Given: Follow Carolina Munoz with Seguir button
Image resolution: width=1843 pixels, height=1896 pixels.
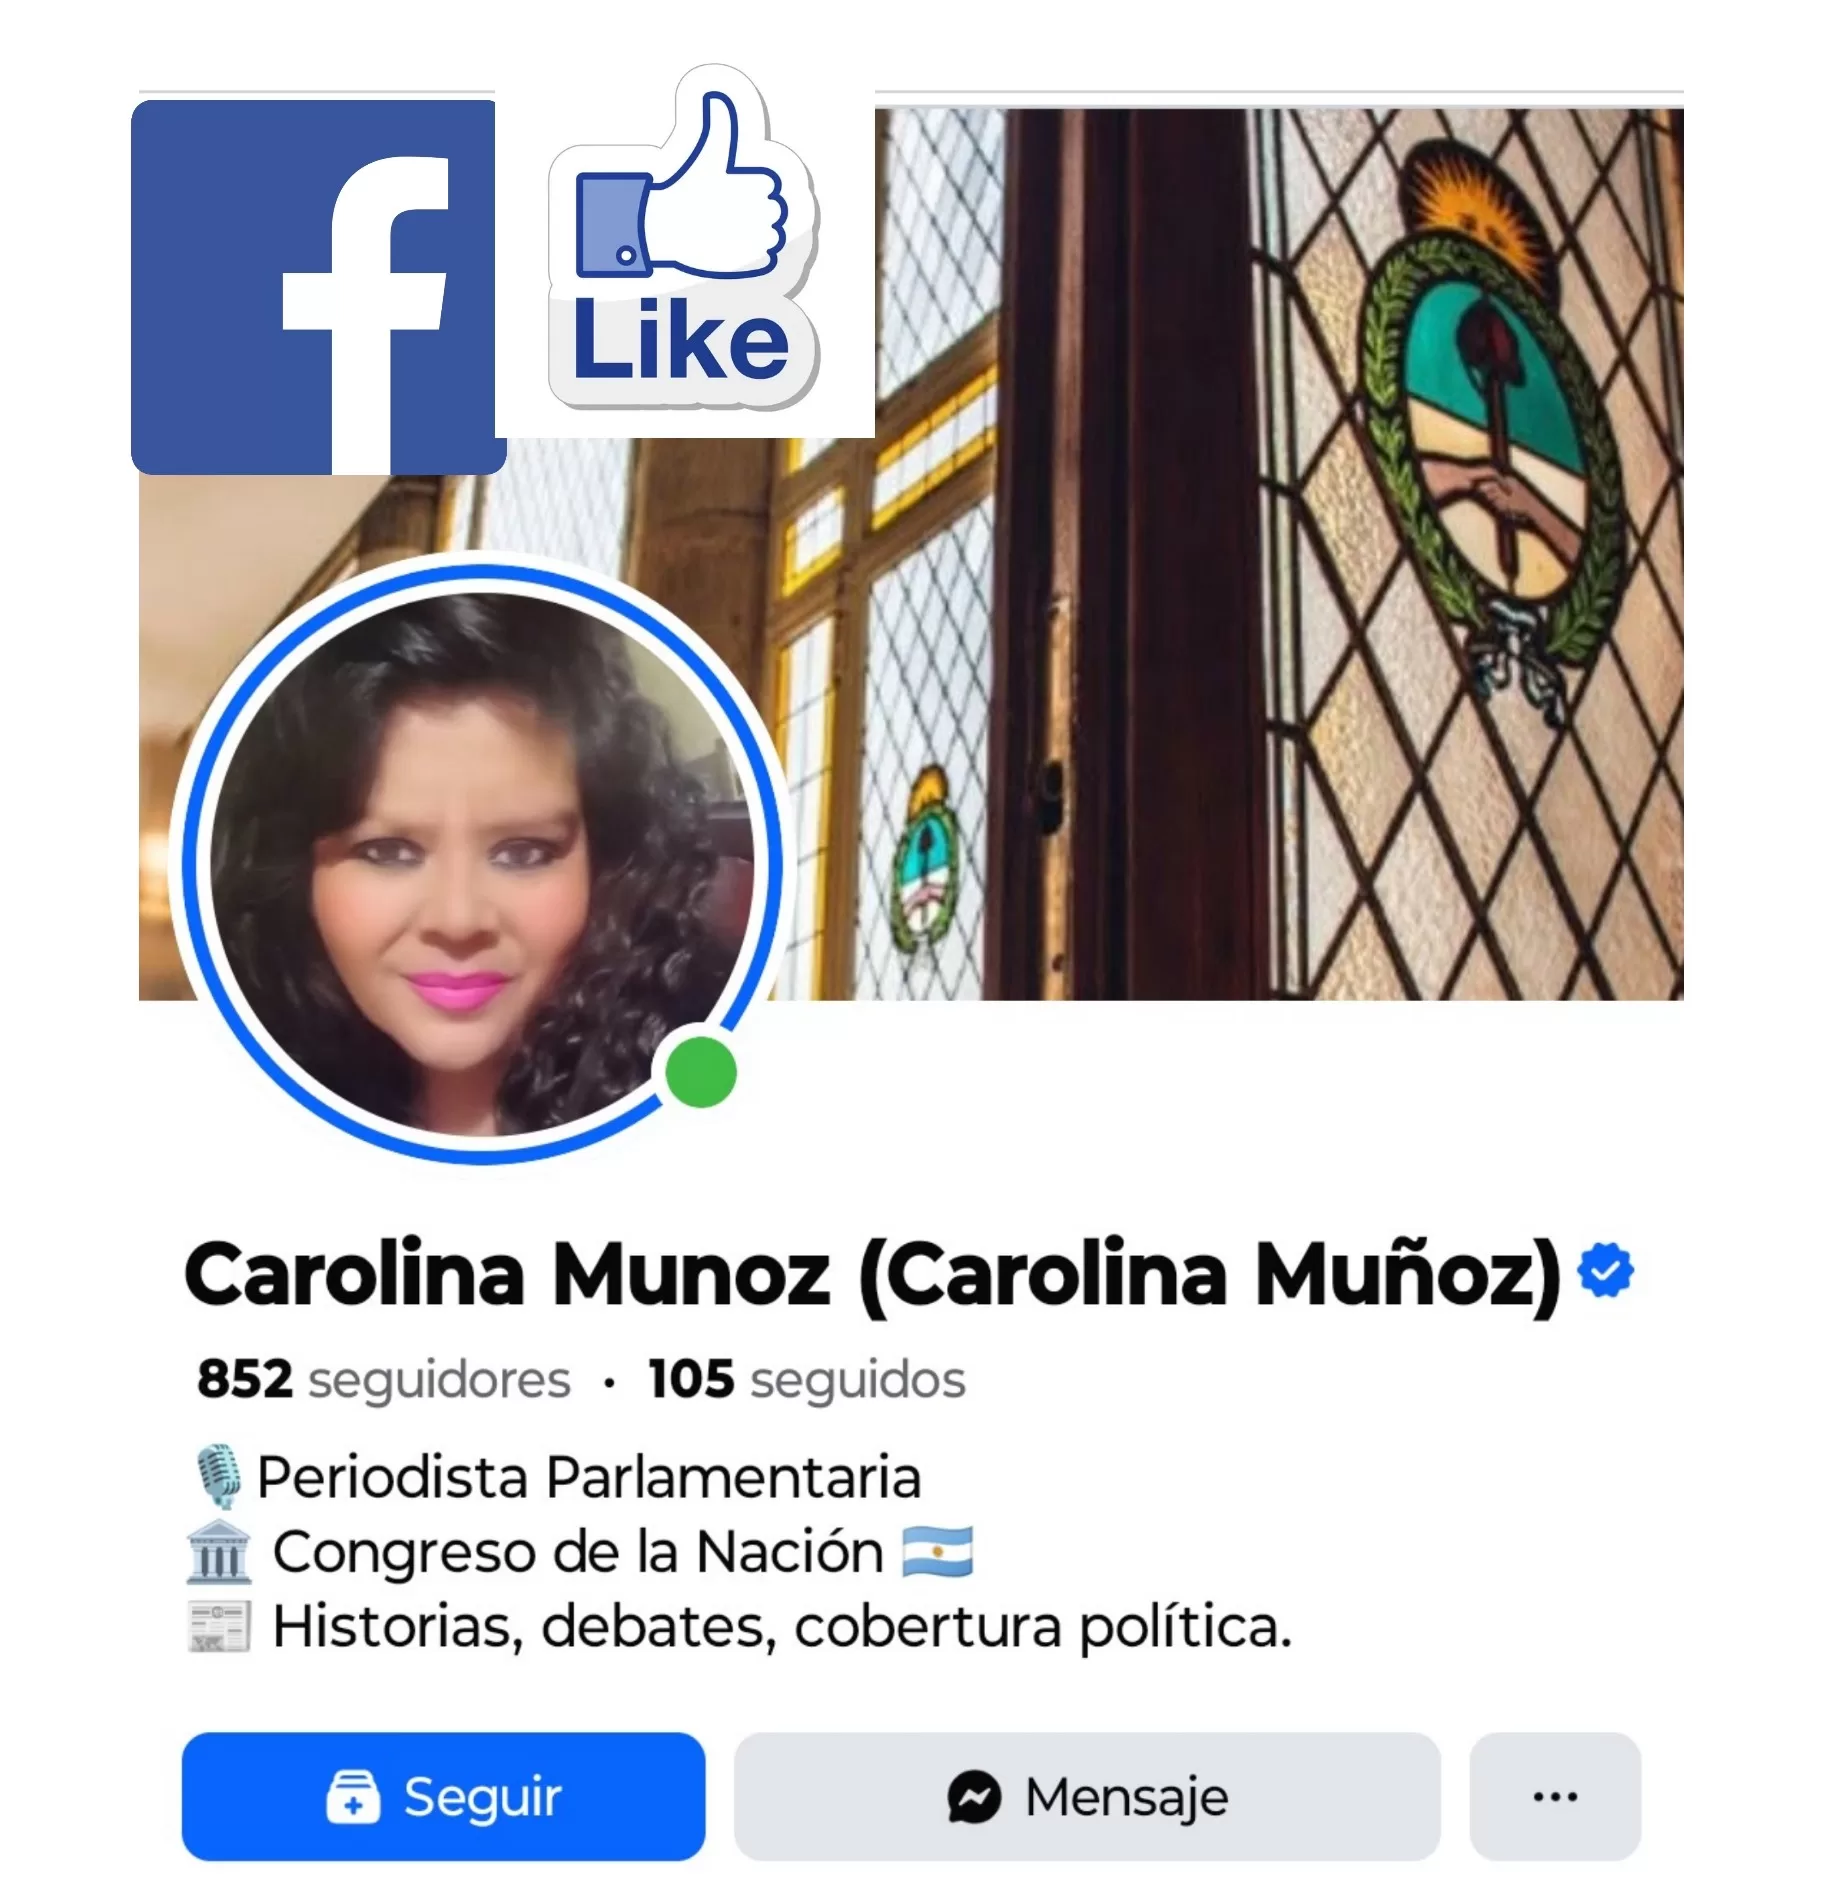Looking at the screenshot, I should 443,1797.
